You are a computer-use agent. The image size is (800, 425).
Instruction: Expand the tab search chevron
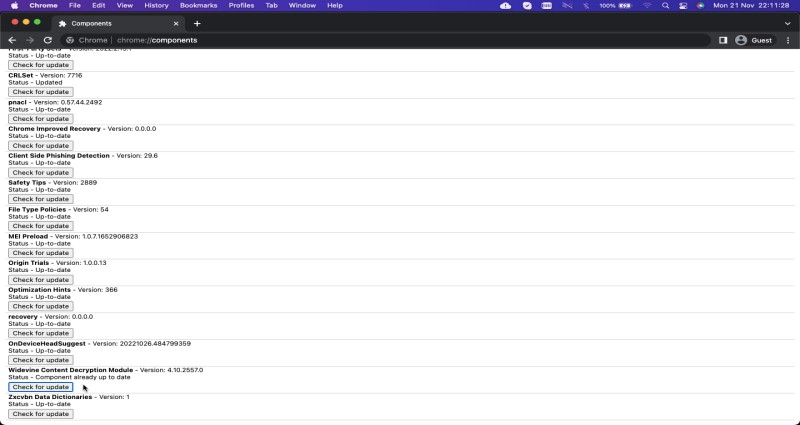[788, 23]
